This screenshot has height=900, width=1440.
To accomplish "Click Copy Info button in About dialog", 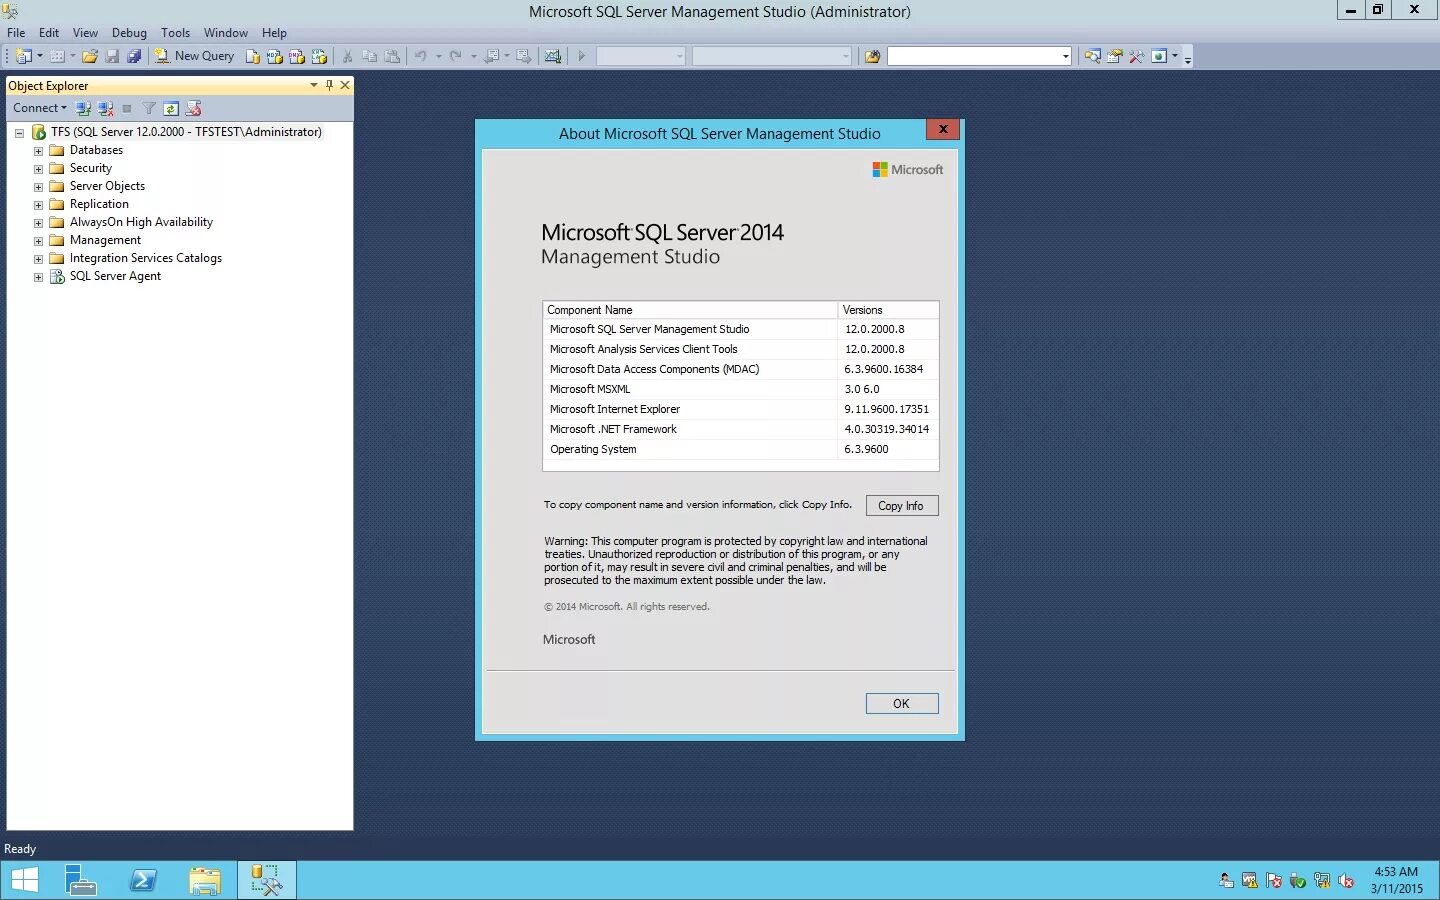I will coord(901,506).
